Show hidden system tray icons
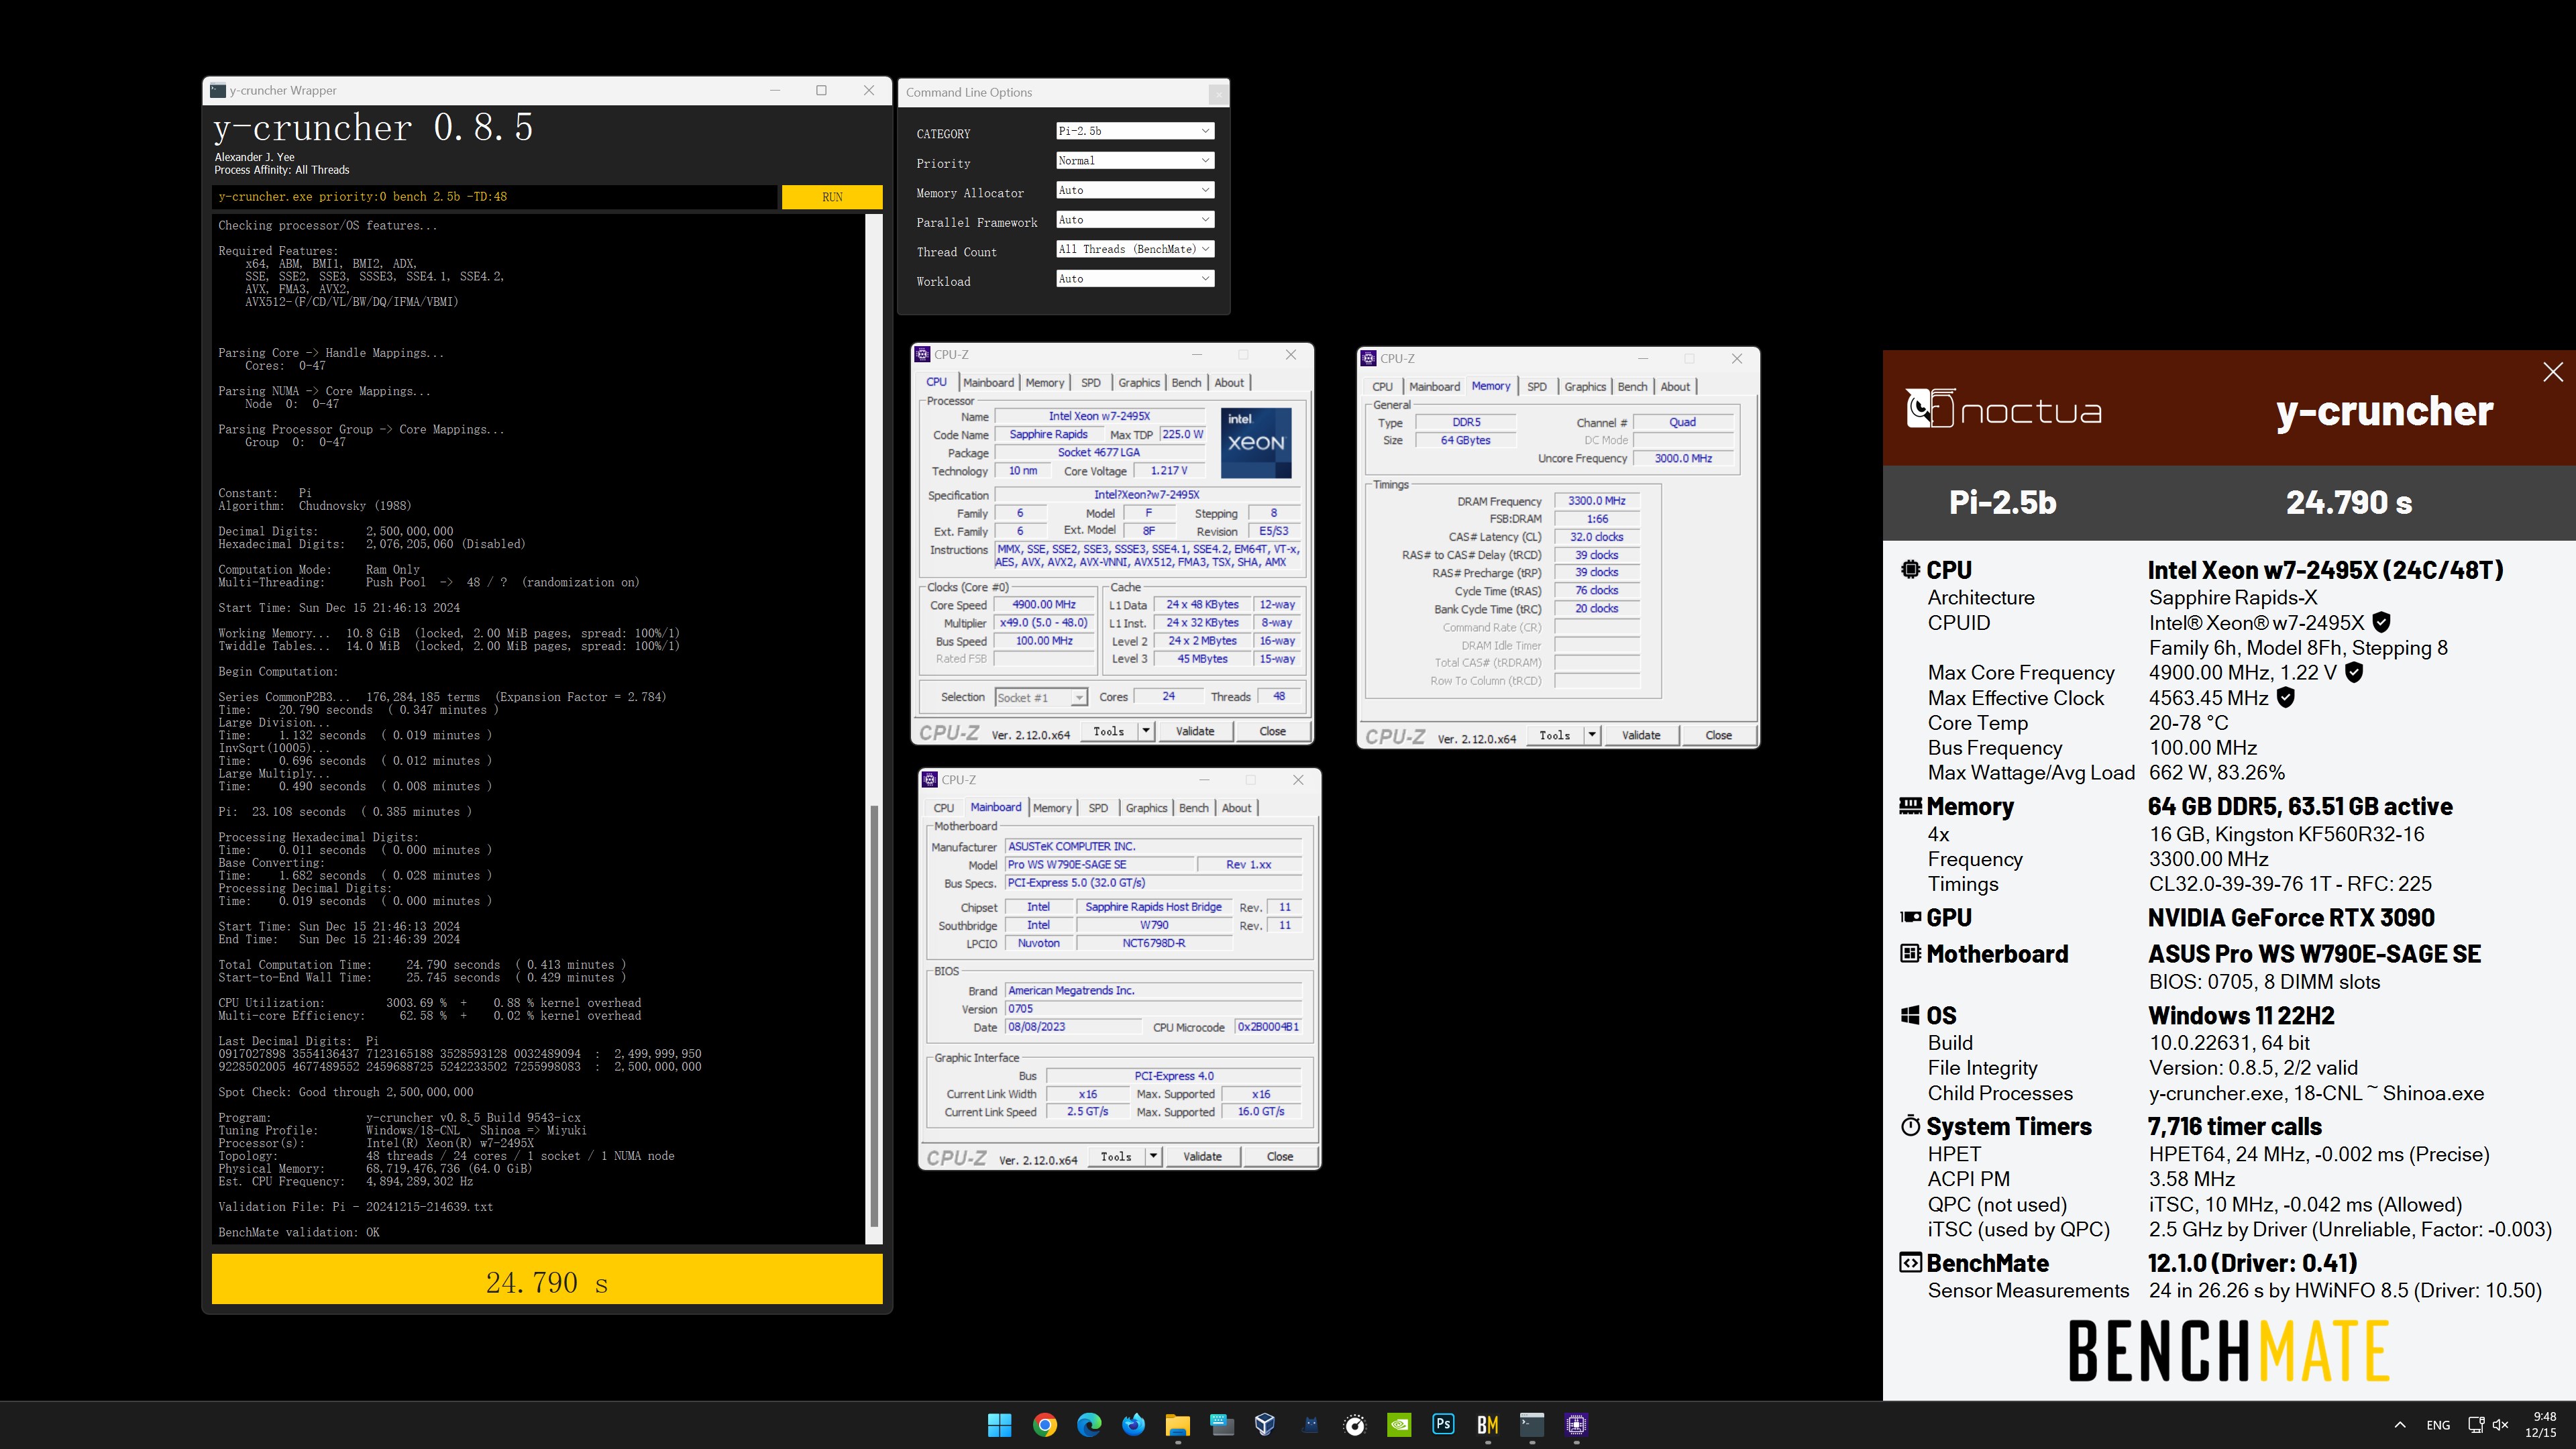 coord(2400,1425)
